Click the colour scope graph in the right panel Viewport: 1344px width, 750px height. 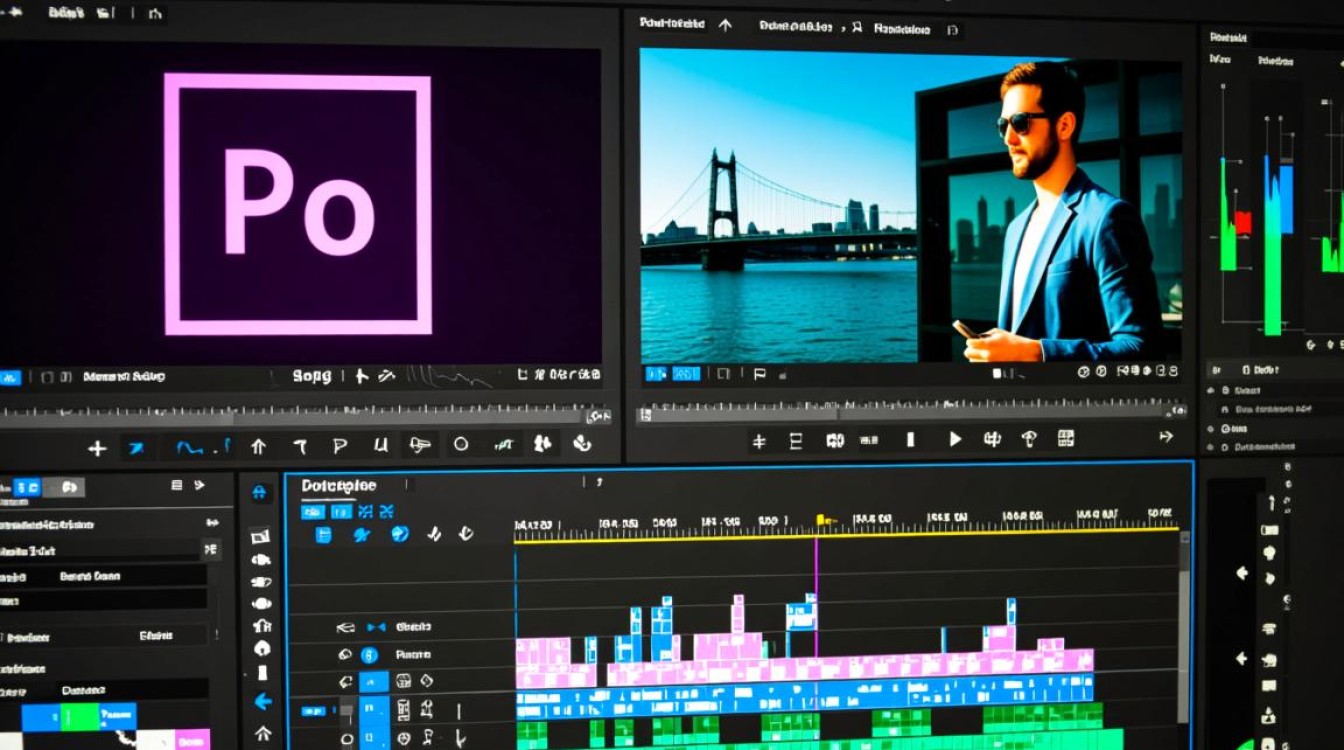tap(1276, 210)
